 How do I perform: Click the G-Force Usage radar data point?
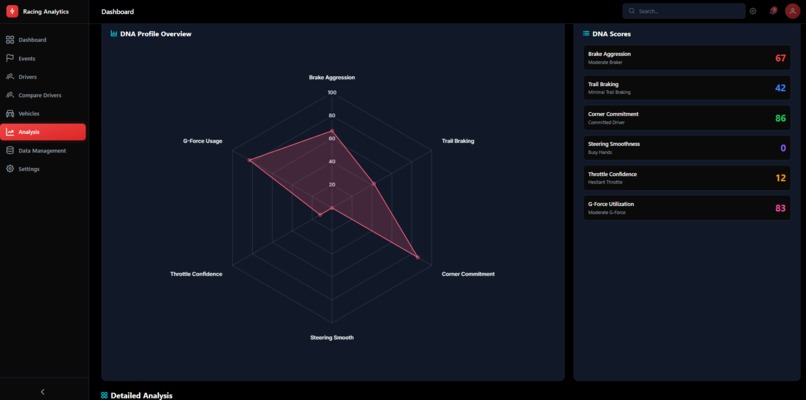coord(249,160)
